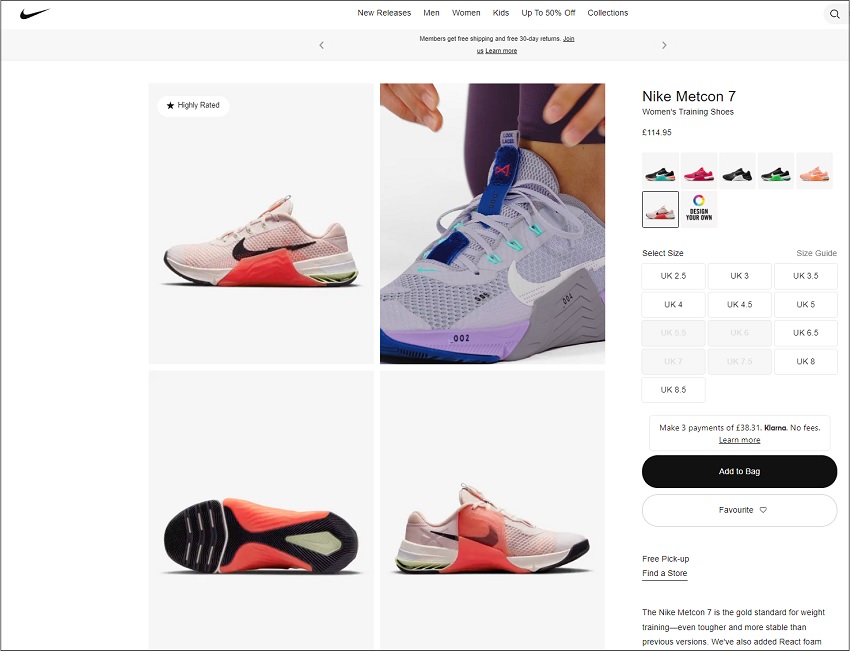Image resolution: width=850 pixels, height=652 pixels.
Task: Select size UK 4.5
Action: pyautogui.click(x=739, y=305)
